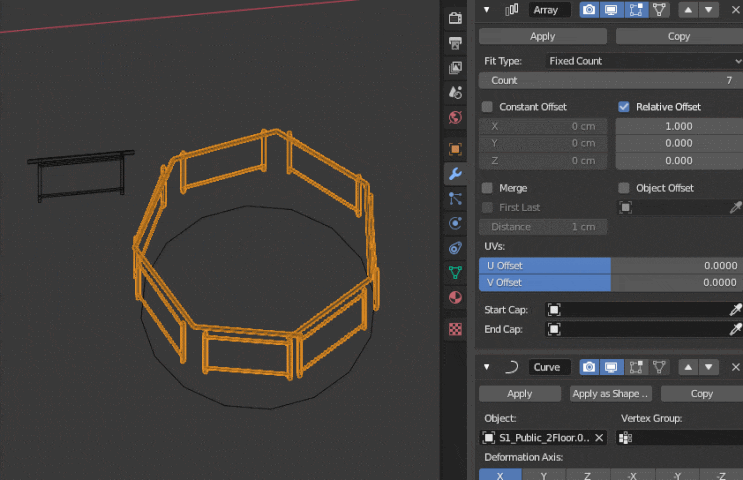
Task: Click the Array modifier type icon
Action: pos(512,10)
